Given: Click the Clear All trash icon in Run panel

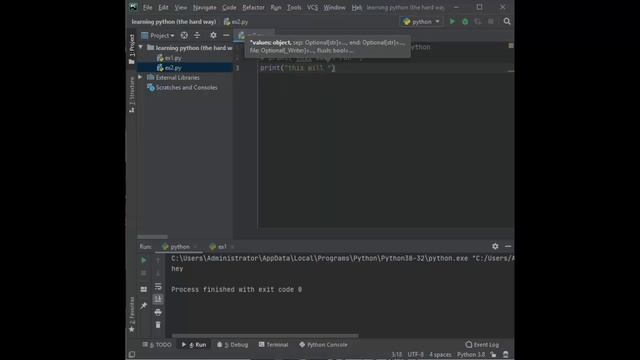Looking at the screenshot, I should coord(158,325).
